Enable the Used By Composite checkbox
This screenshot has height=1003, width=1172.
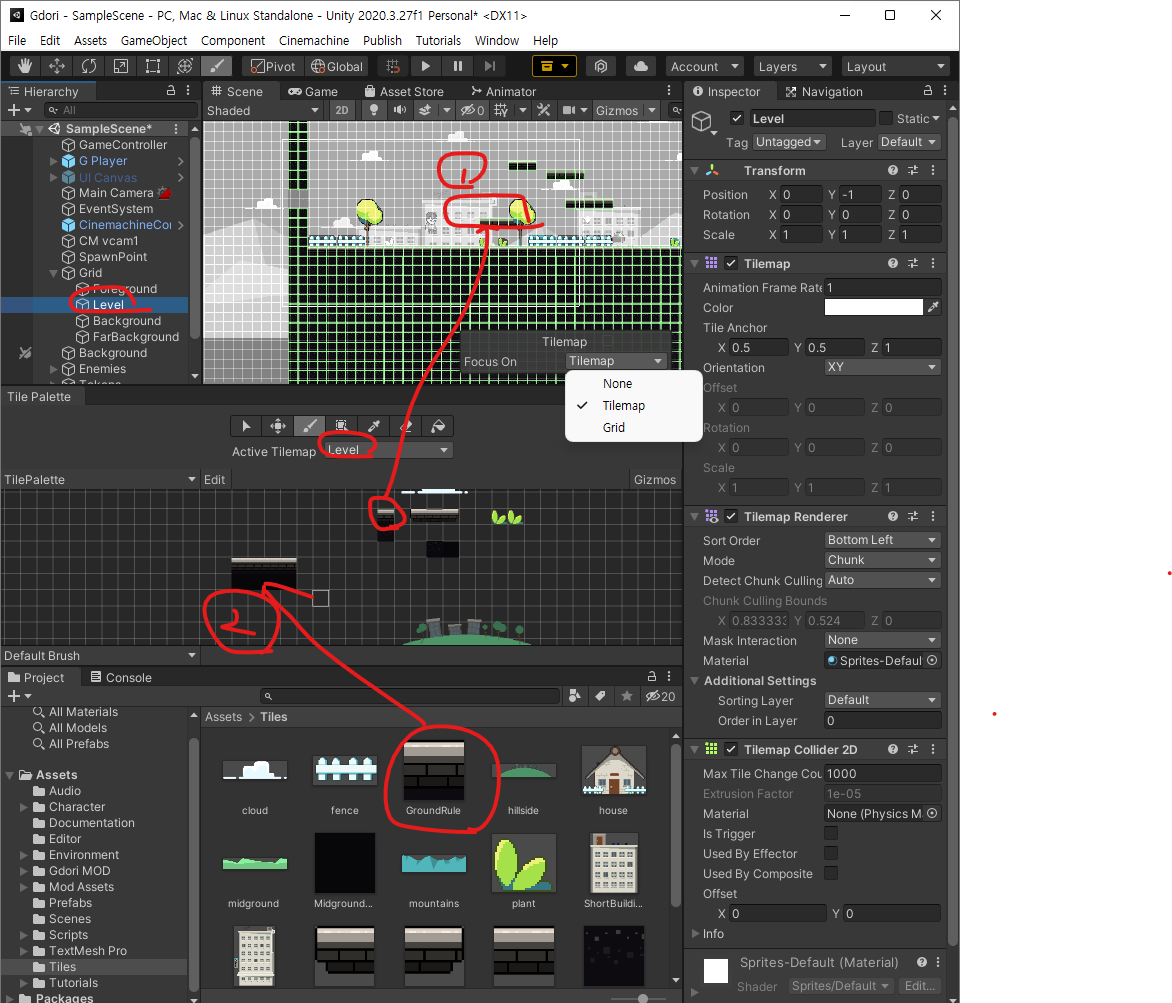(x=830, y=873)
